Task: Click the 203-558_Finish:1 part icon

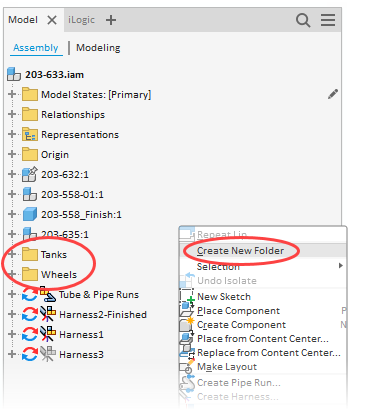Action: coord(30,214)
